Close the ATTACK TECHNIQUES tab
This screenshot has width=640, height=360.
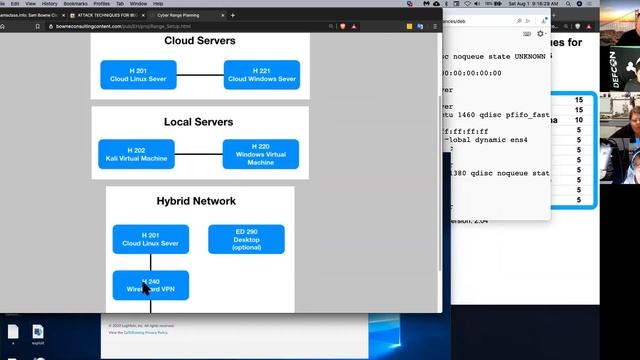(143, 15)
